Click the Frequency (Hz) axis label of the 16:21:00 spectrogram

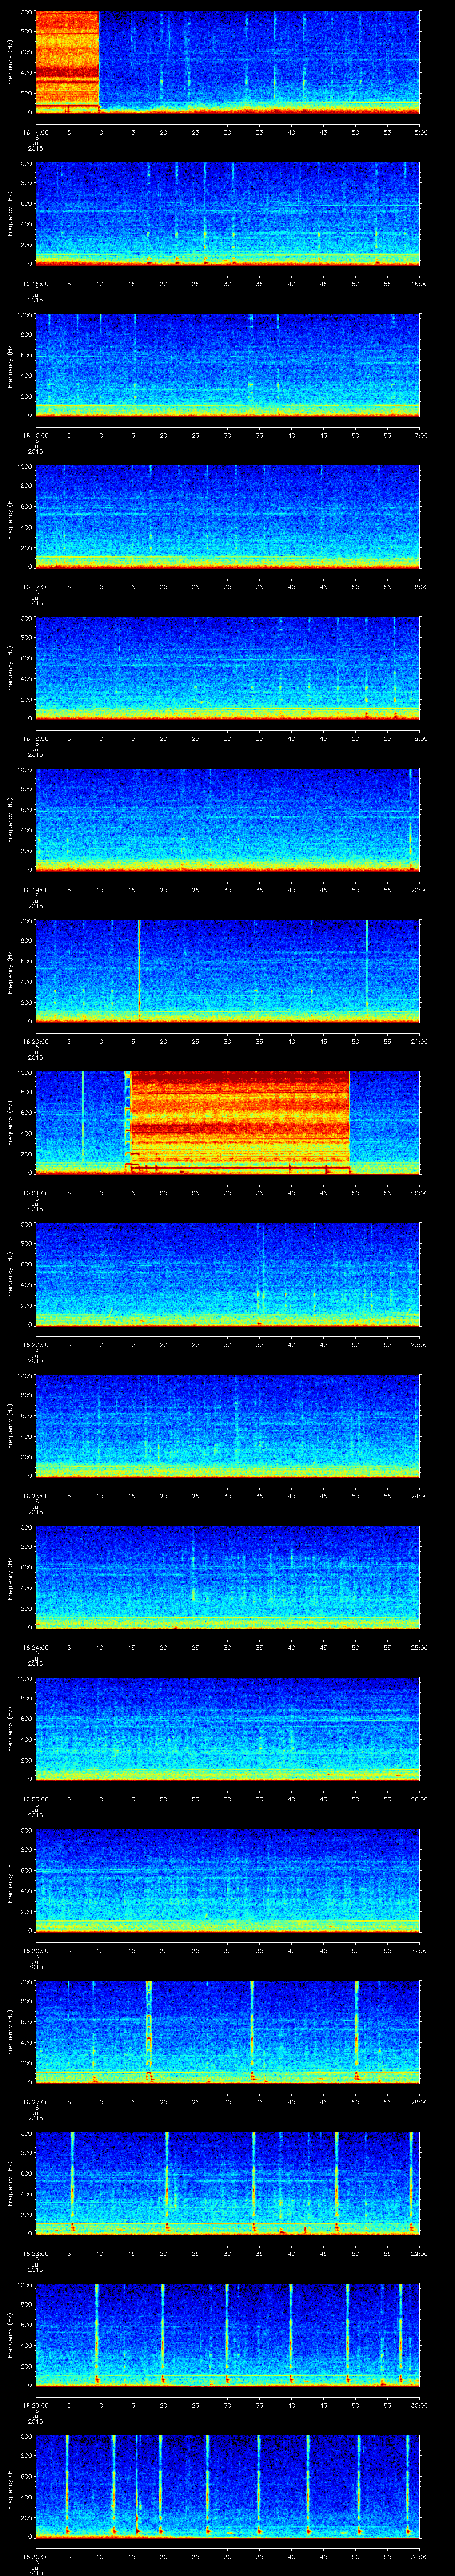[x=10, y=1122]
